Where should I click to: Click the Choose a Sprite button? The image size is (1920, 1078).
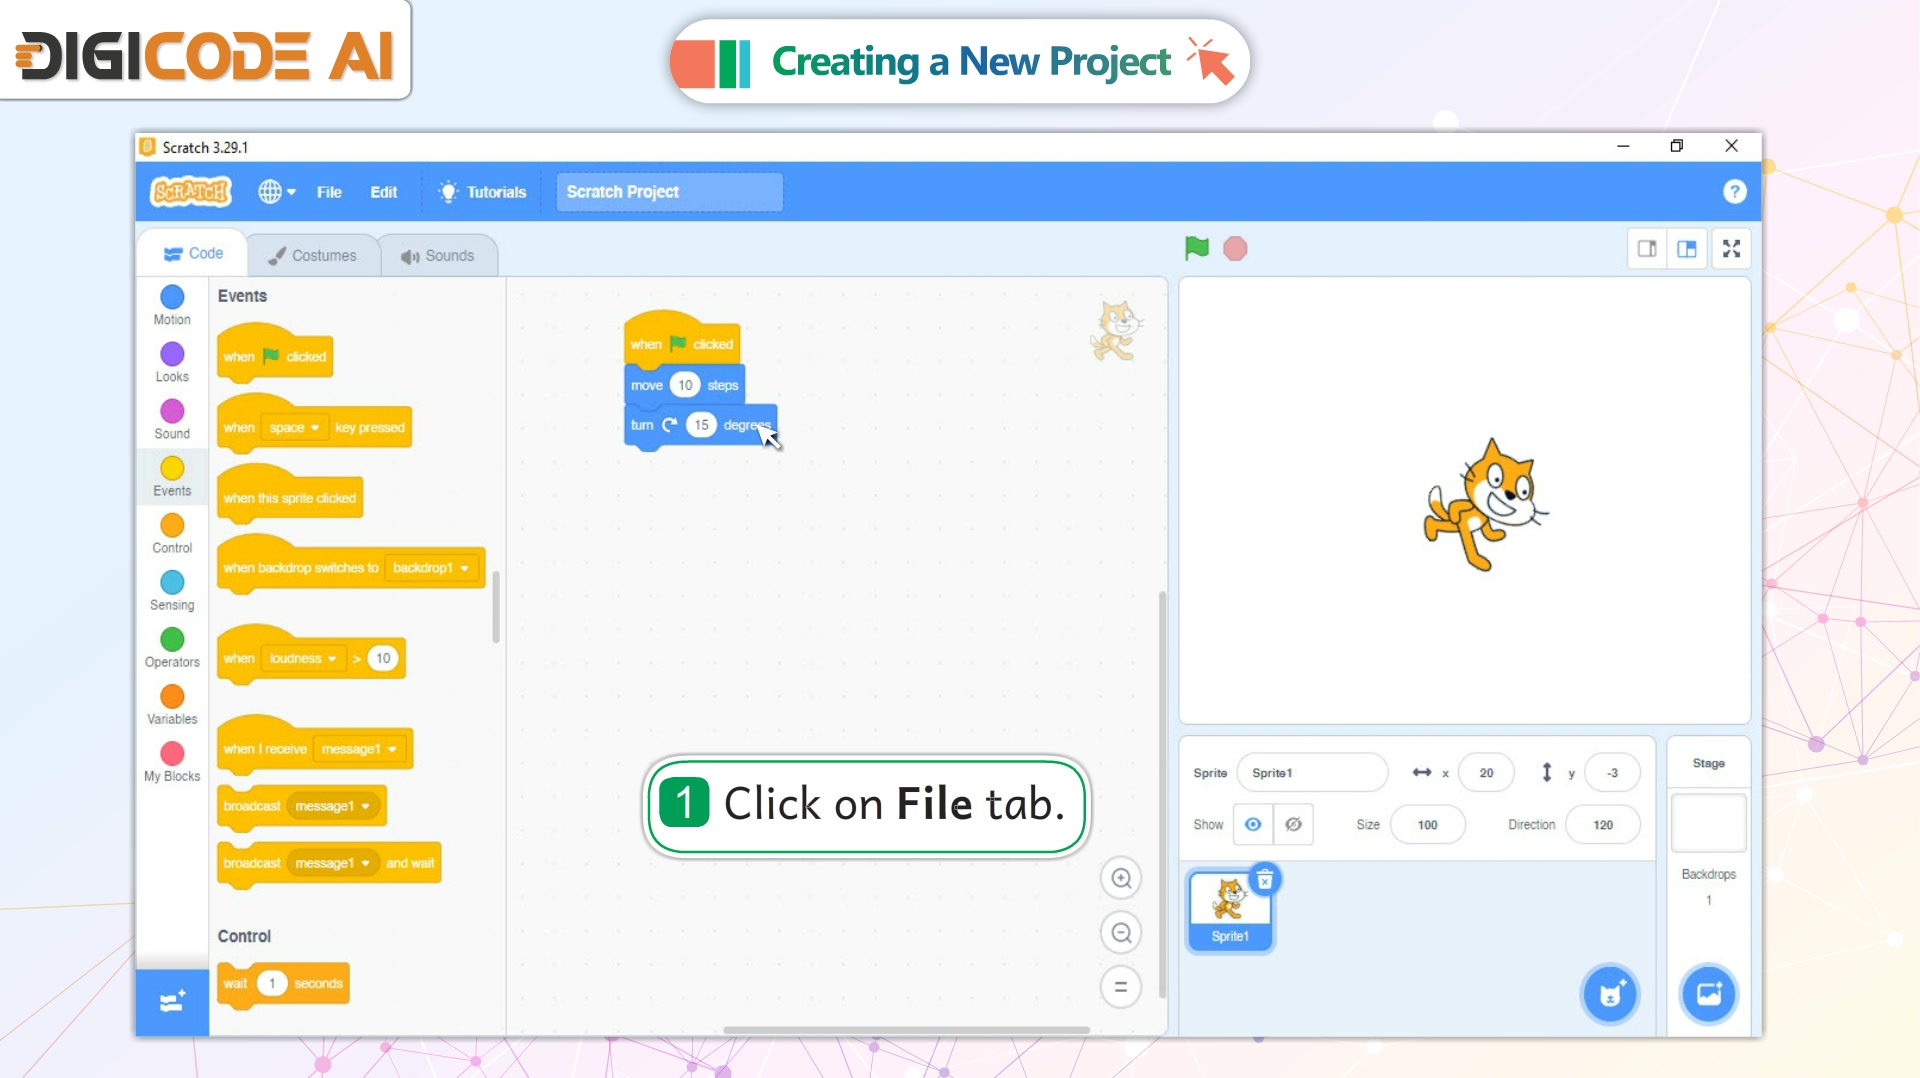pyautogui.click(x=1610, y=994)
